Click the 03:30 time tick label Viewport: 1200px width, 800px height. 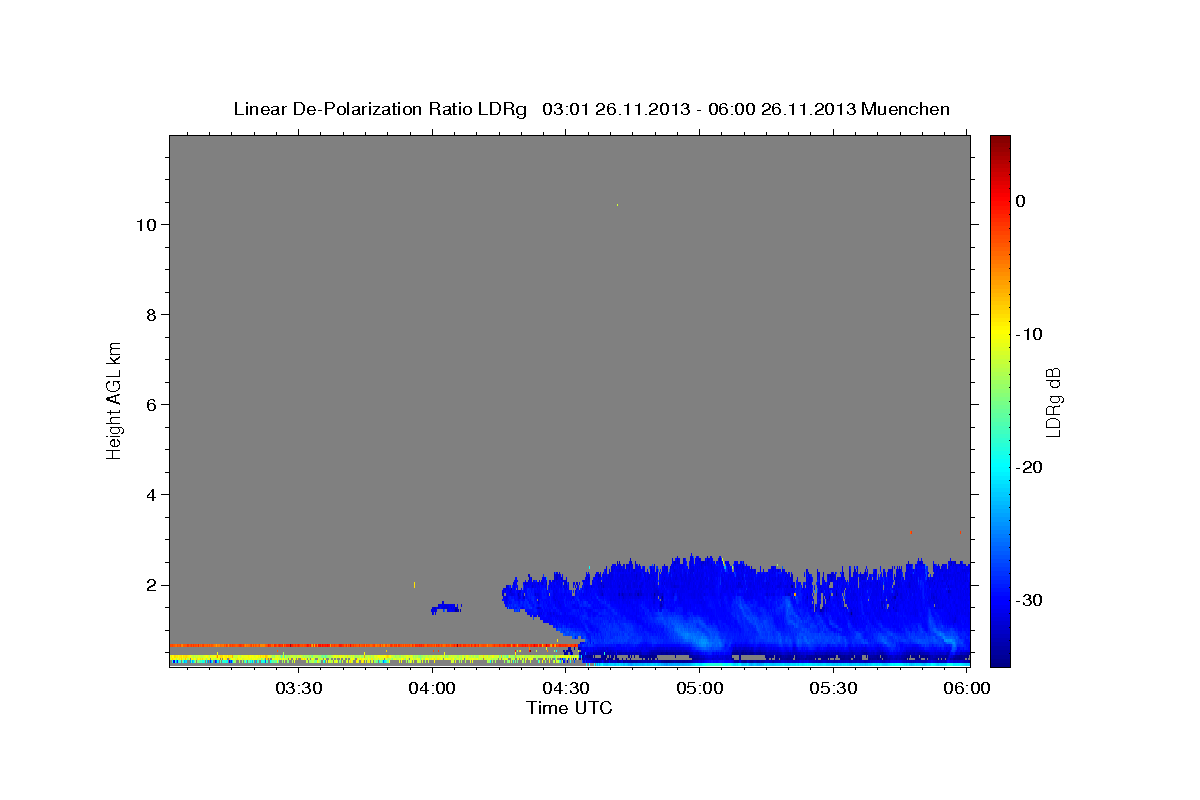(x=298, y=688)
